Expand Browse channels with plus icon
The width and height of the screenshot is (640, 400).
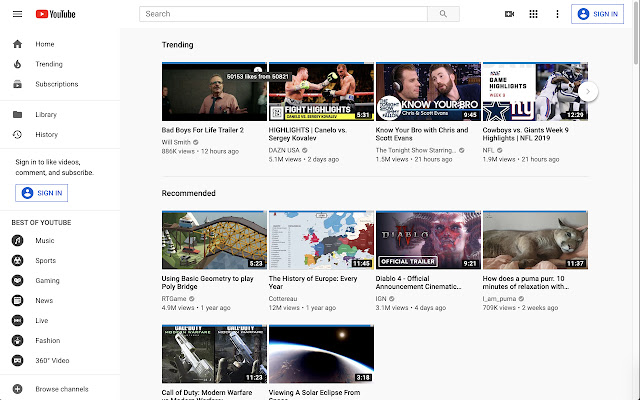click(17, 387)
